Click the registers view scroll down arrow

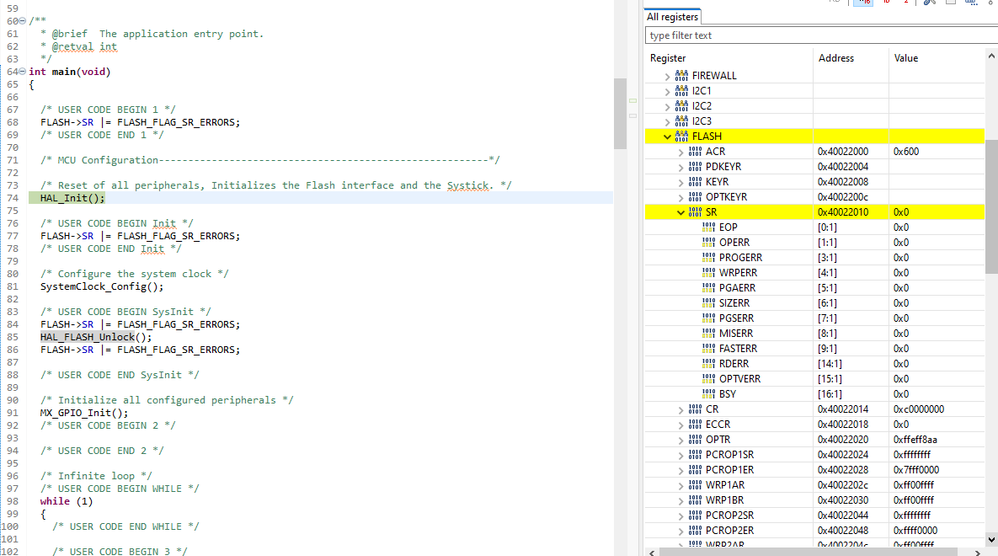[991, 539]
